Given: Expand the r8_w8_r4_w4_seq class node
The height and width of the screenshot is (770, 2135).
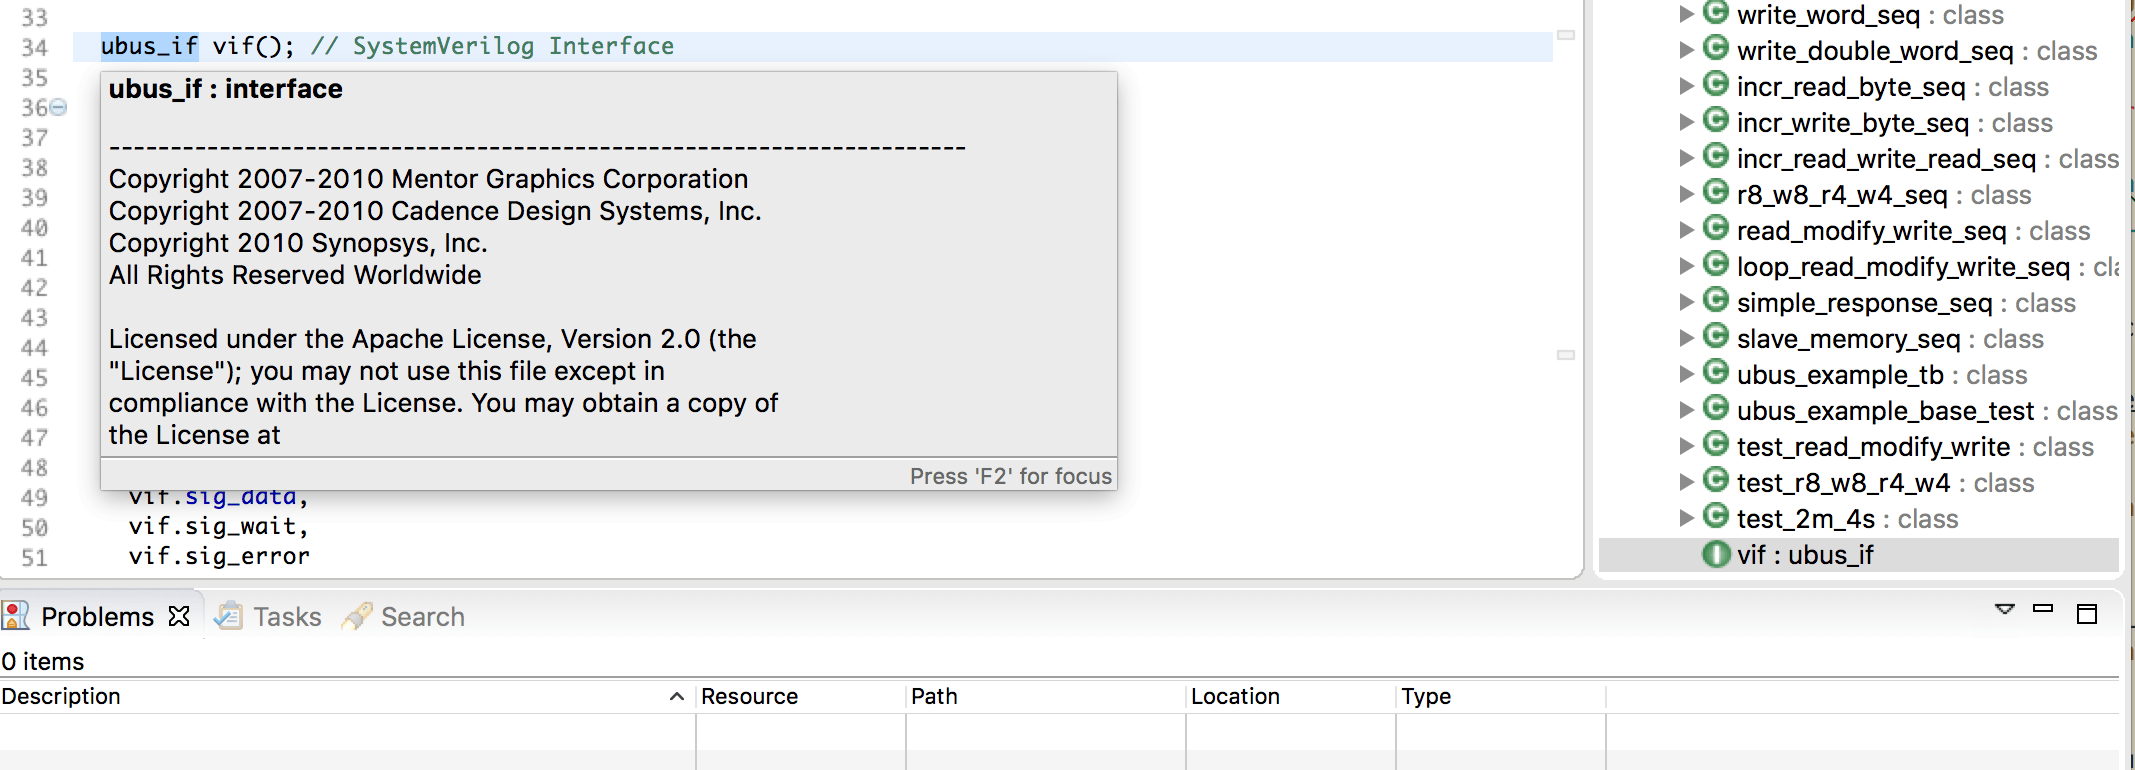Looking at the screenshot, I should [1686, 194].
